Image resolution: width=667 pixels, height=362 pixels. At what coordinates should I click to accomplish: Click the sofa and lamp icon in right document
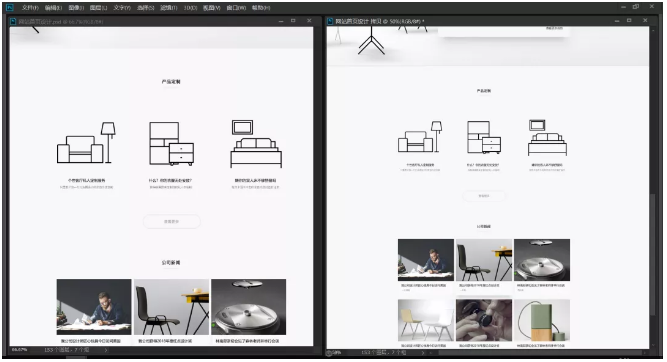420,137
